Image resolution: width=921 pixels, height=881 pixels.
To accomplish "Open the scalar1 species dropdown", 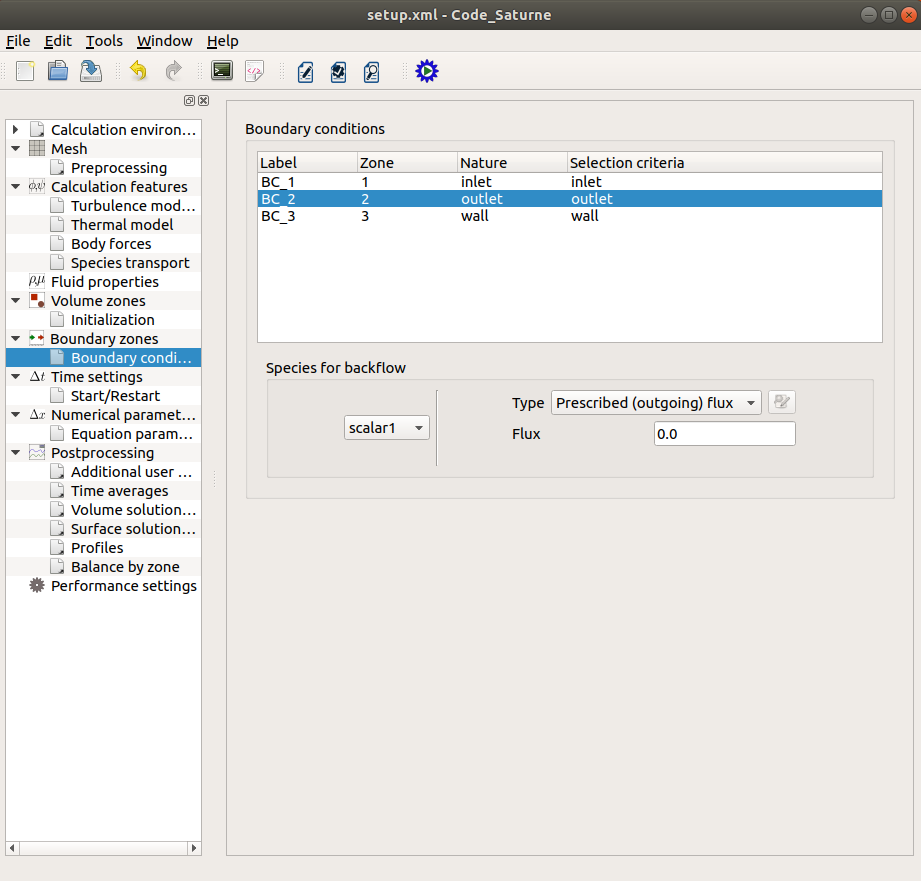I will point(386,428).
